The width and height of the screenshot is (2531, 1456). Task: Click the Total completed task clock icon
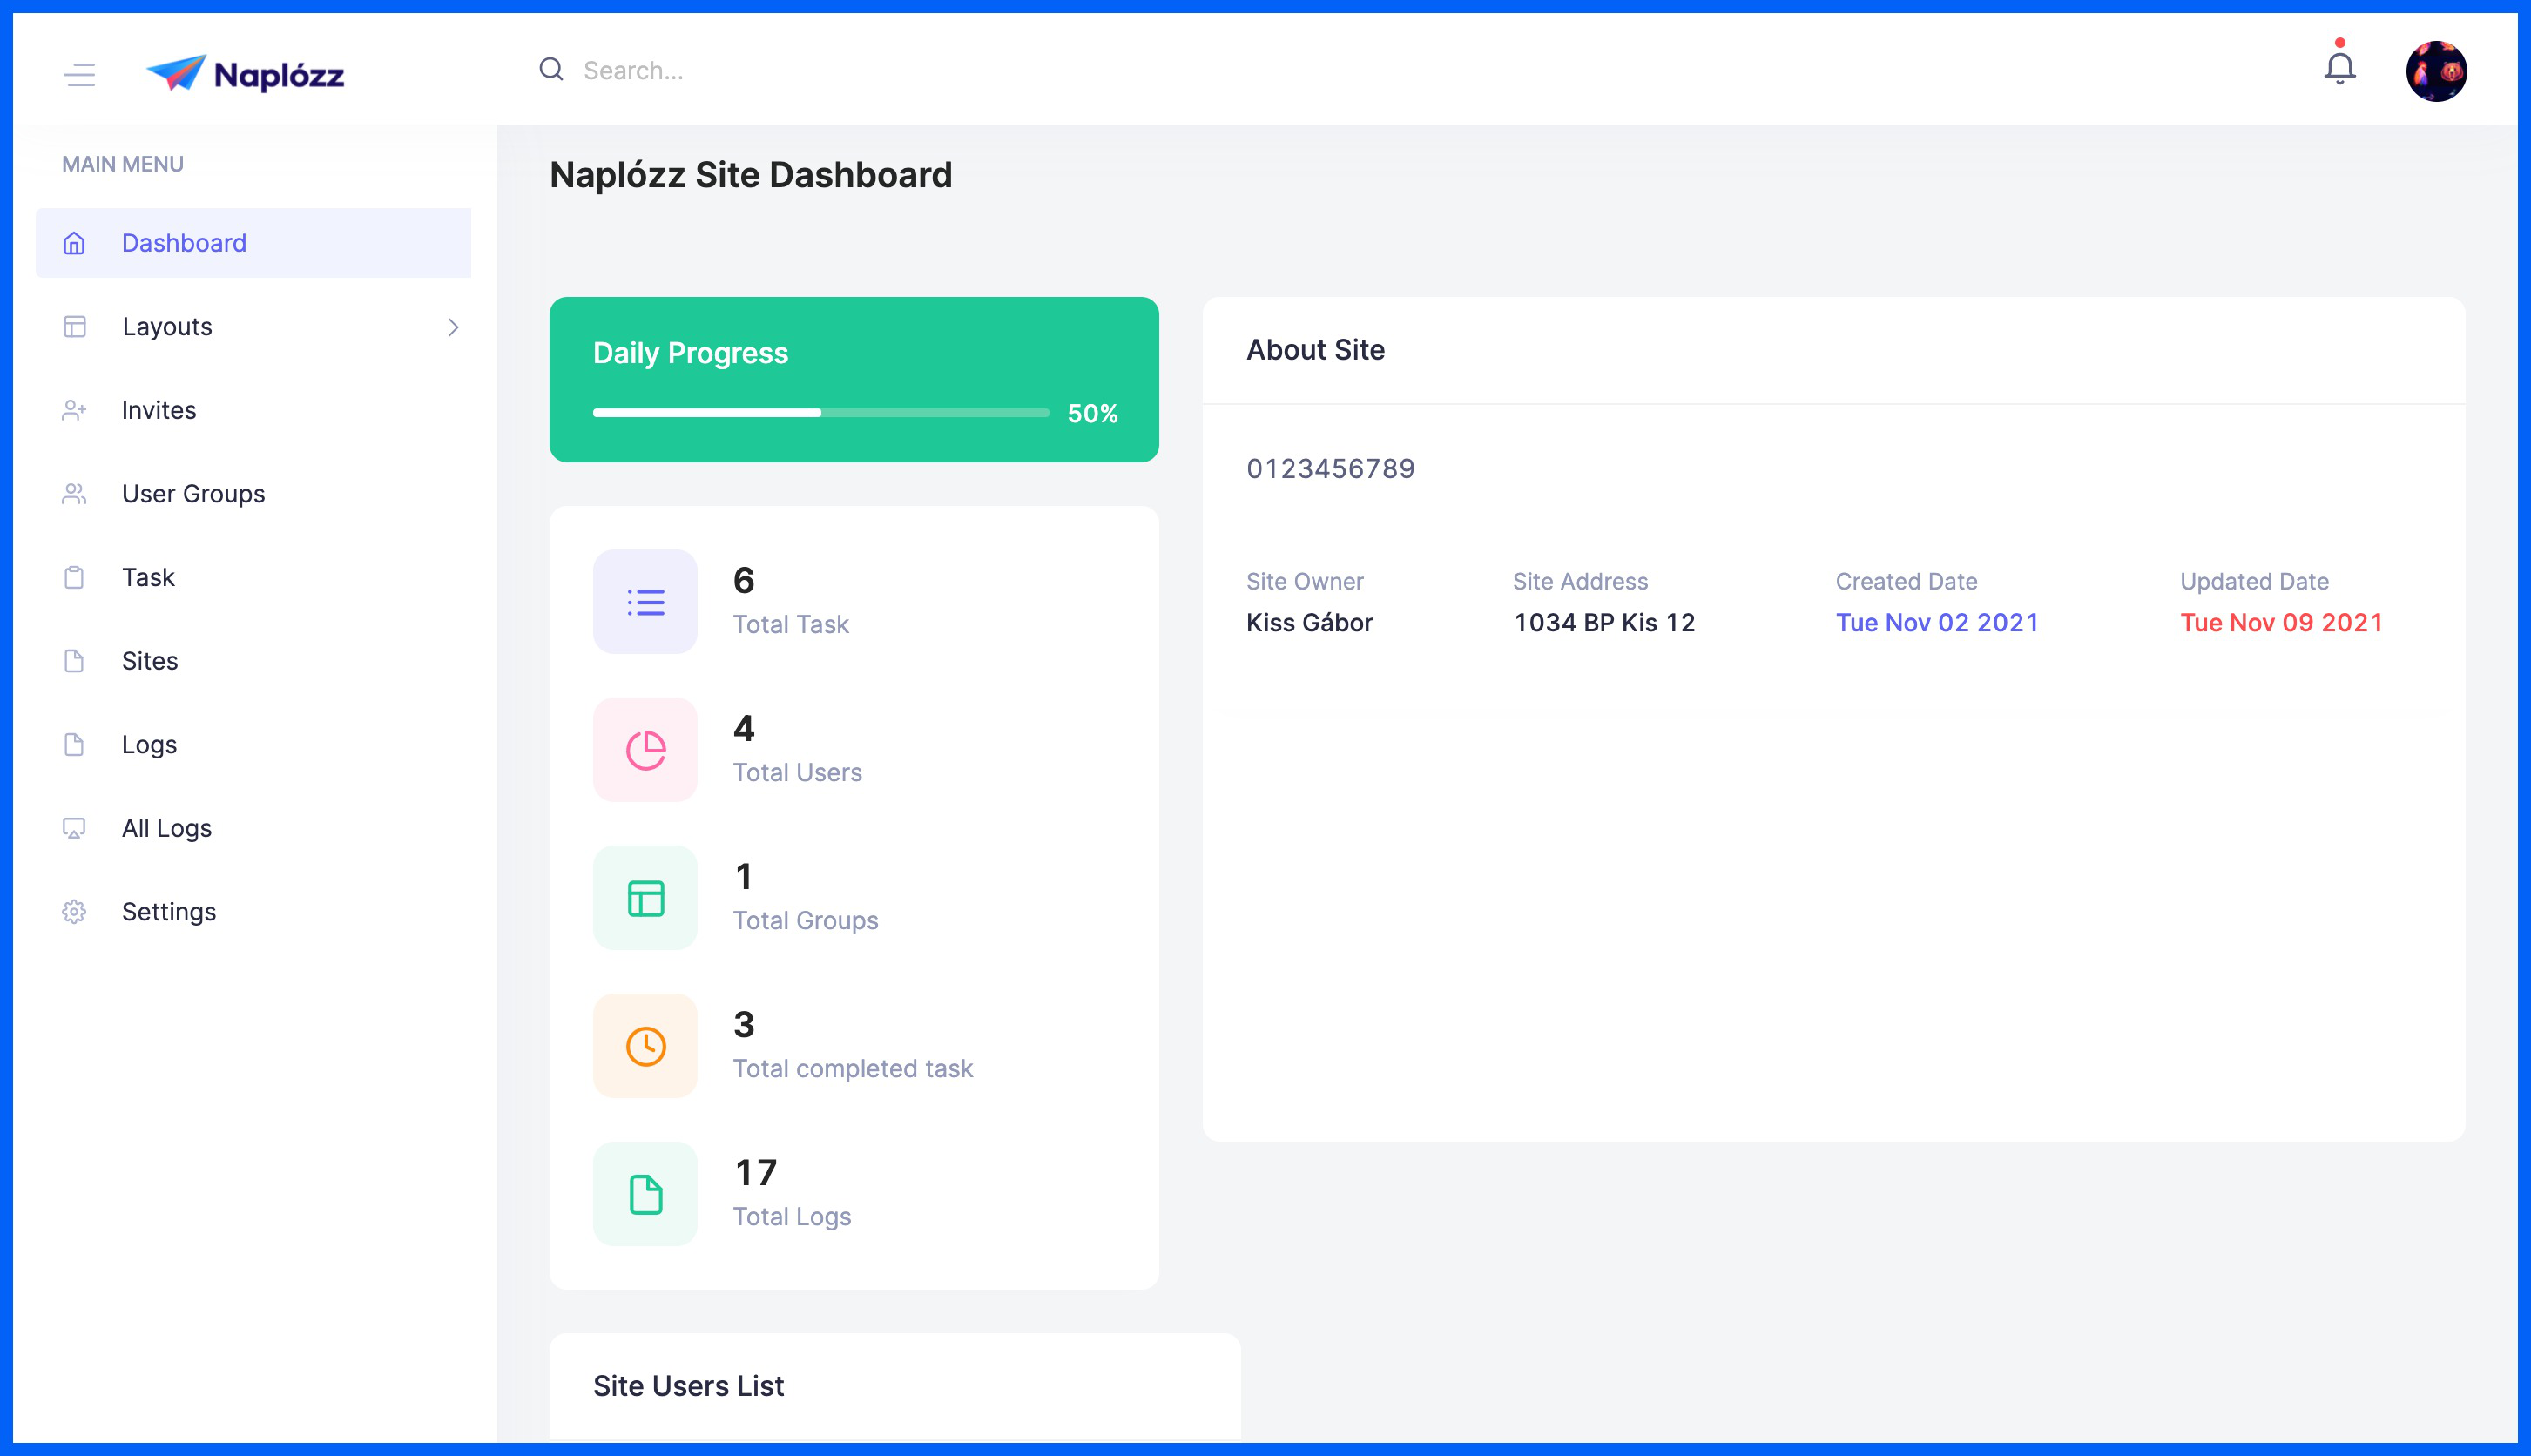[x=645, y=1045]
